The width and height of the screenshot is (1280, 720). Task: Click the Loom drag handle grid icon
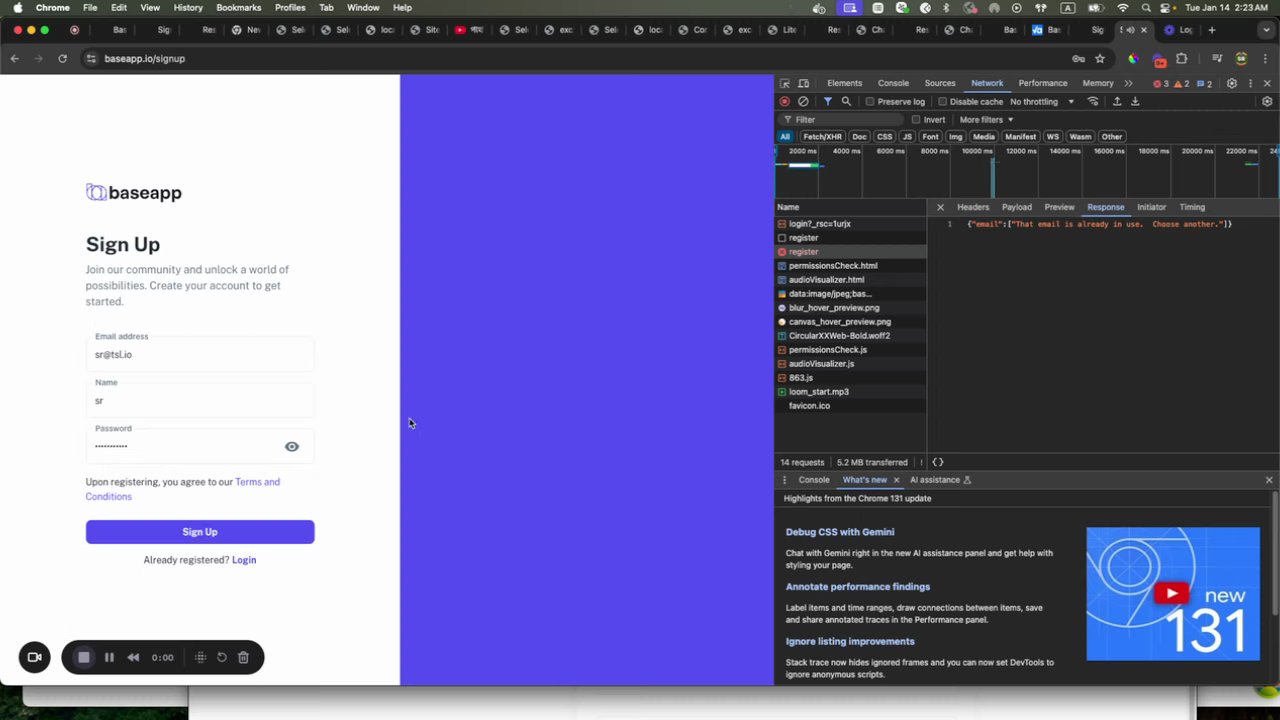[200, 657]
